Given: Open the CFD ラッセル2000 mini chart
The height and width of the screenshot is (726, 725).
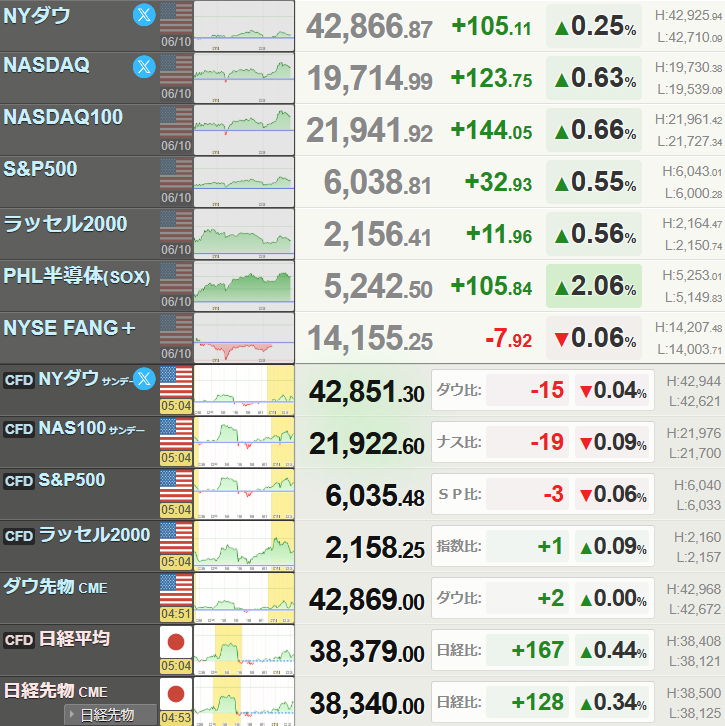Looking at the screenshot, I should pyautogui.click(x=244, y=546).
